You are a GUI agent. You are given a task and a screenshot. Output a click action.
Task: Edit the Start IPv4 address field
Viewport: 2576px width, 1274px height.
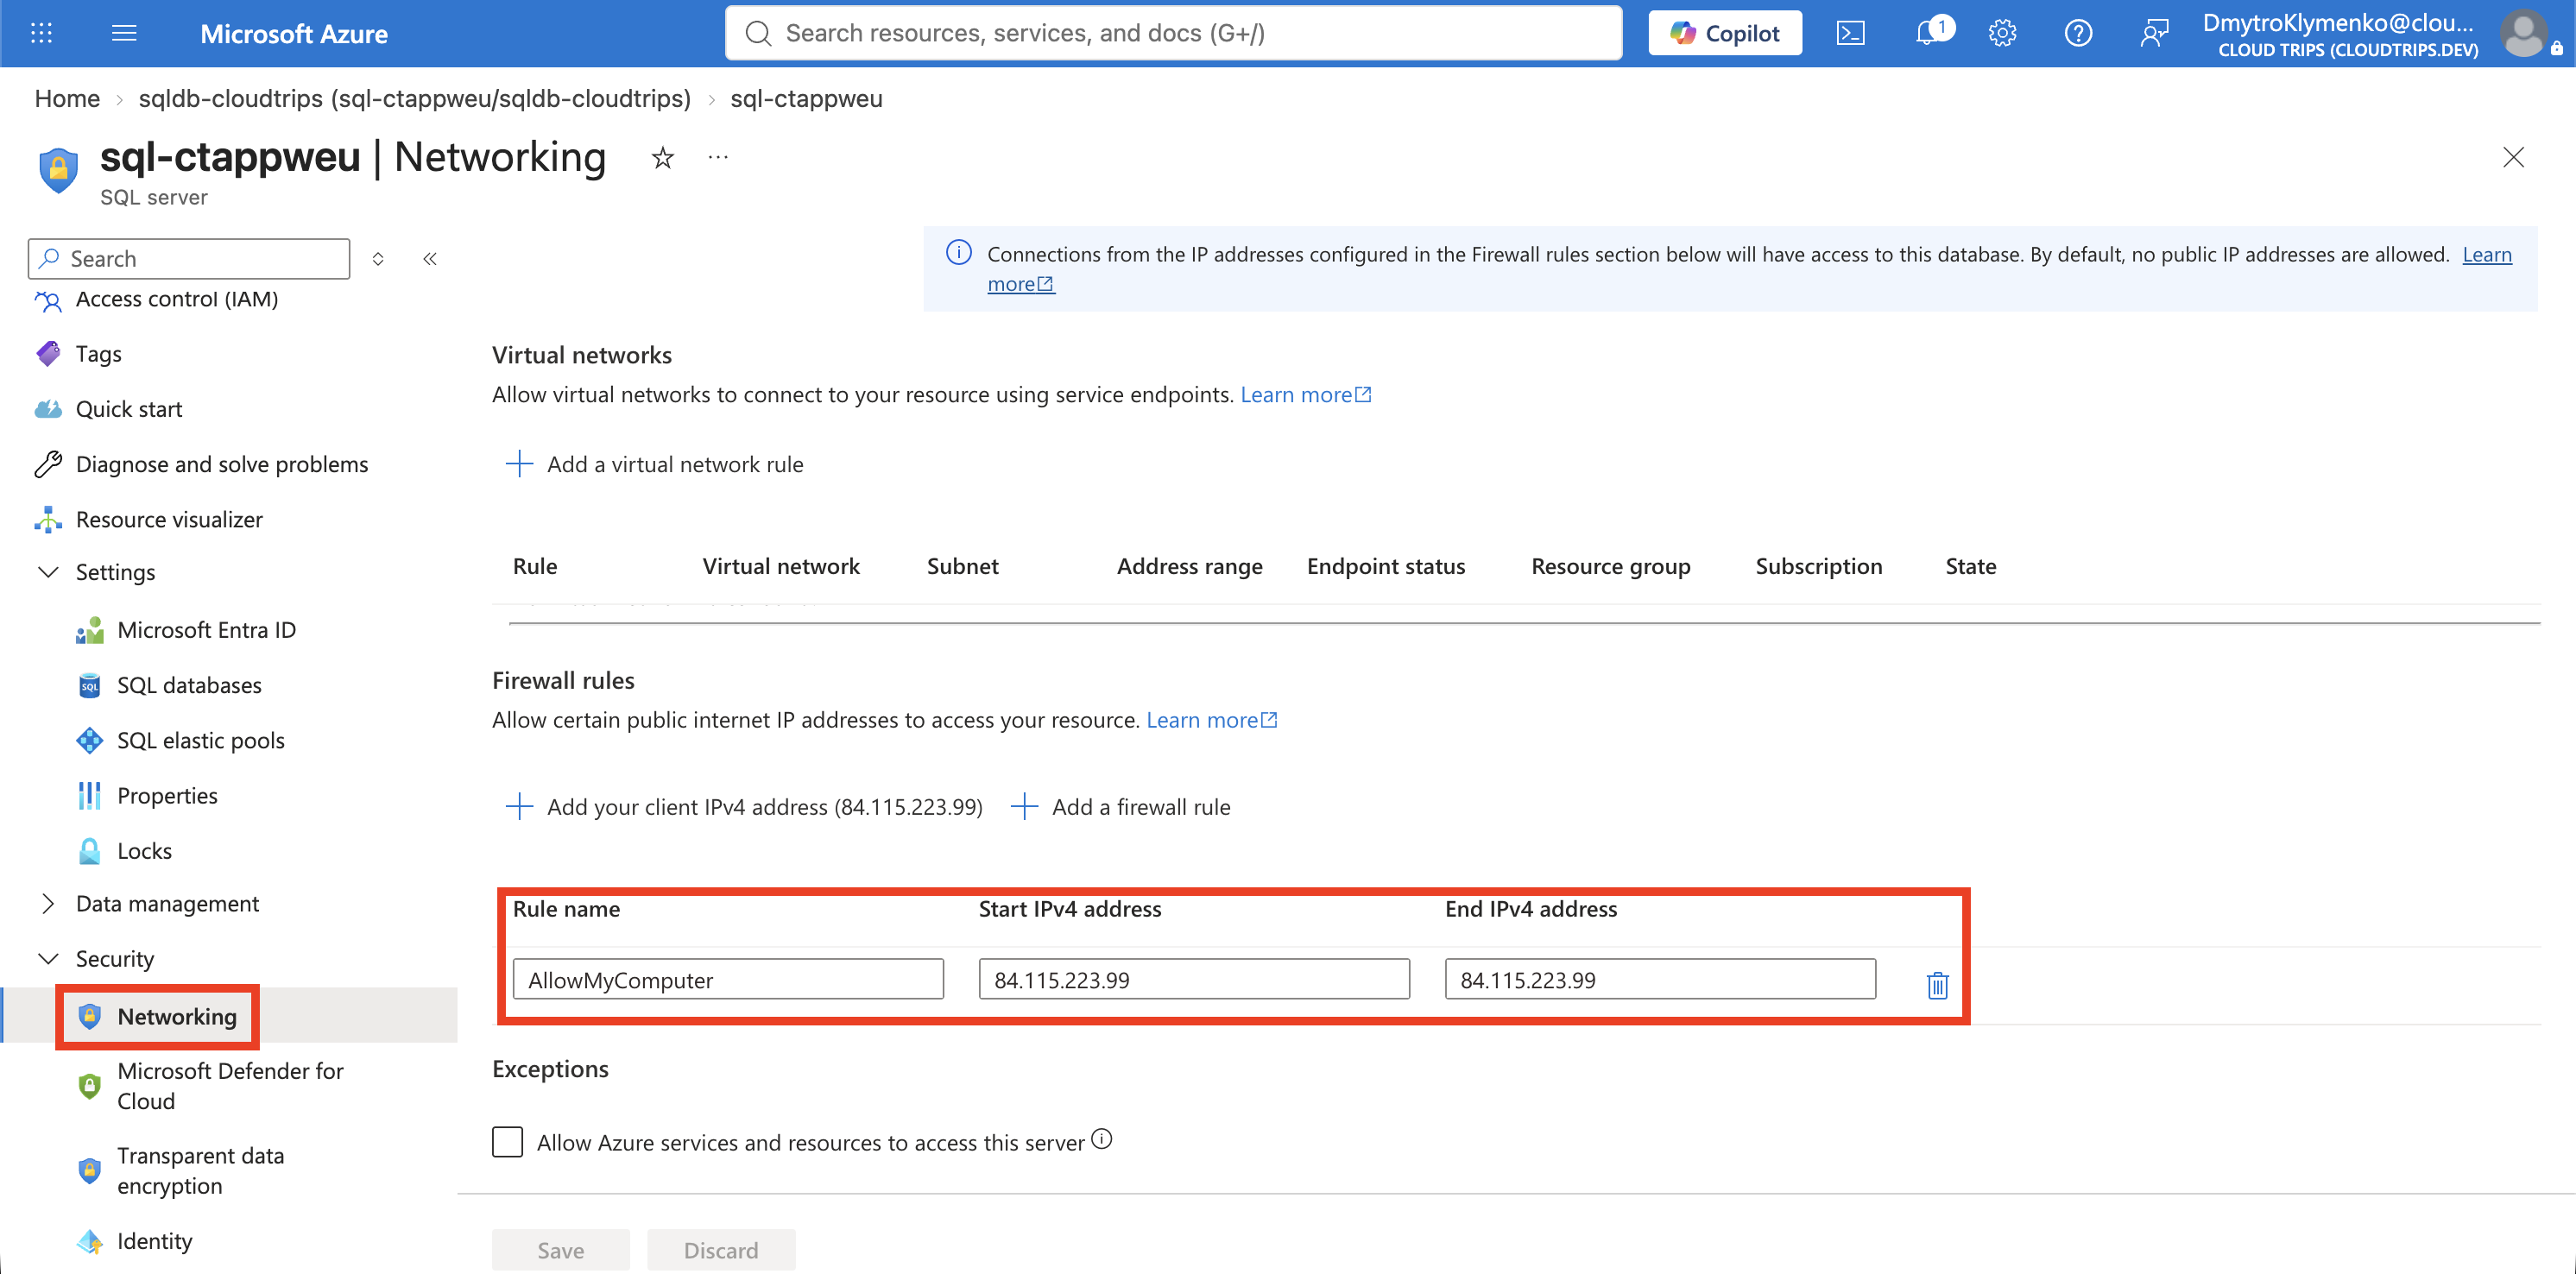(x=1194, y=979)
